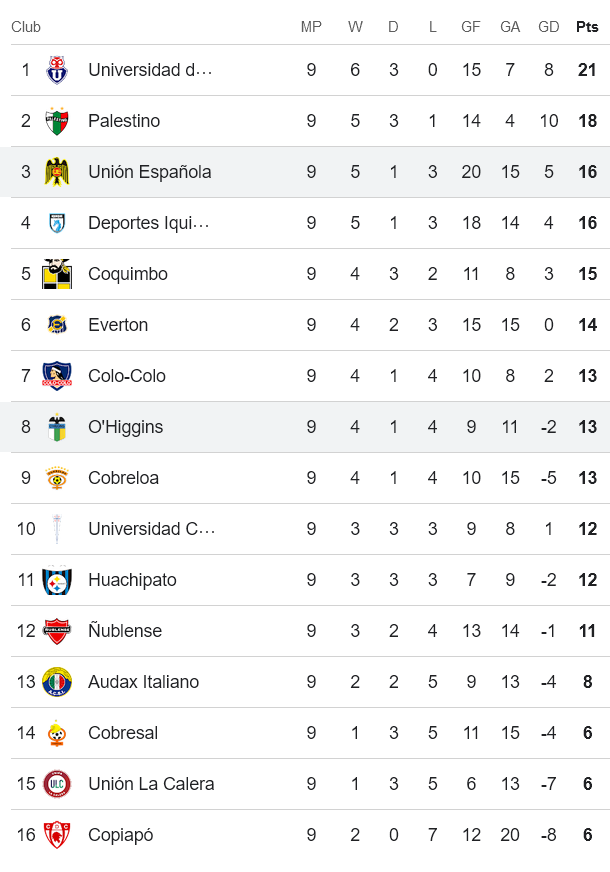Click the Palestino club crest
This screenshot has width=610, height=872.
click(57, 121)
